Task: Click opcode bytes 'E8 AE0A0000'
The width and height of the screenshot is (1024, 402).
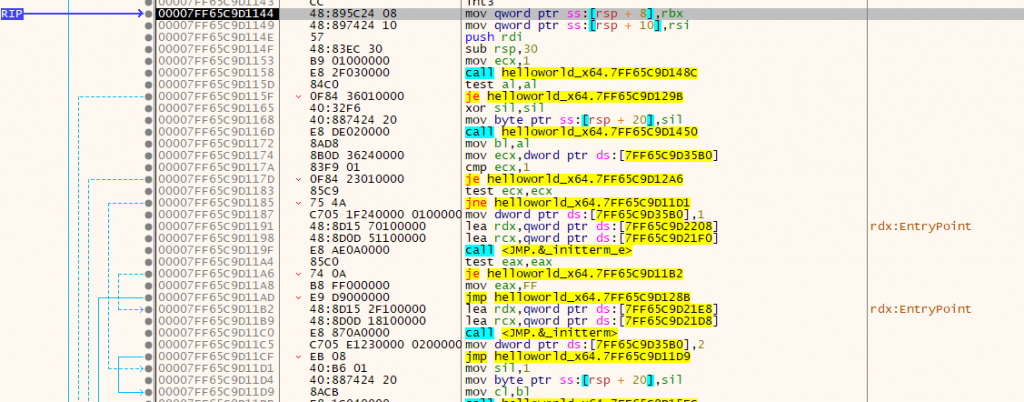Action: click(349, 250)
